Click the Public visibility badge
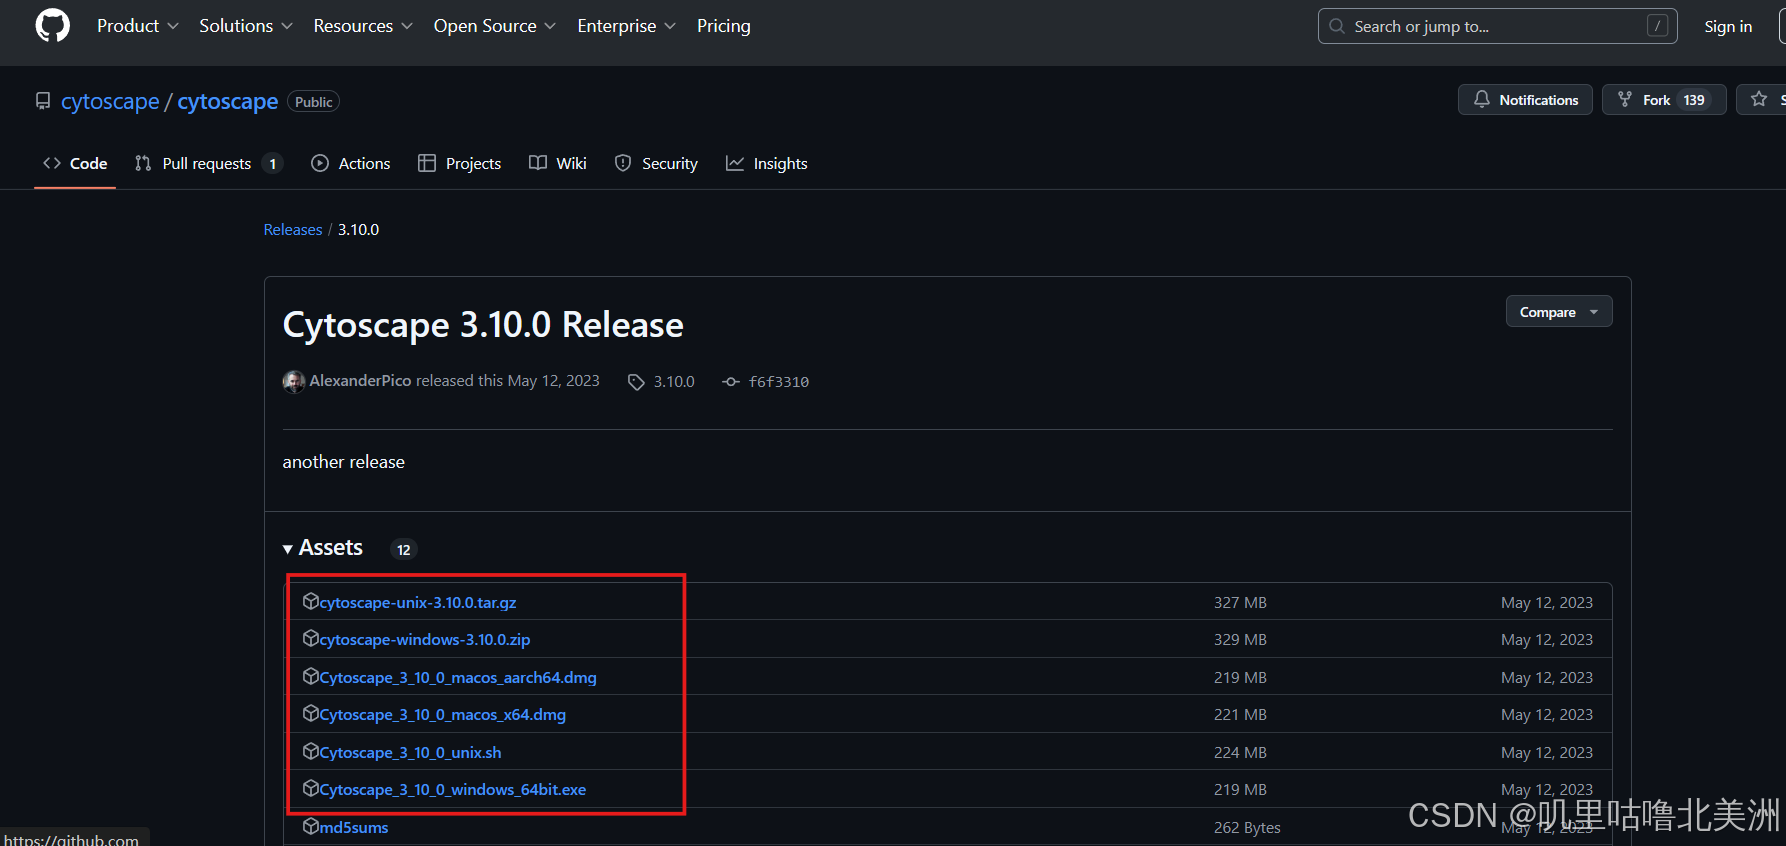Screen dimensions: 1786x846 point(314,102)
